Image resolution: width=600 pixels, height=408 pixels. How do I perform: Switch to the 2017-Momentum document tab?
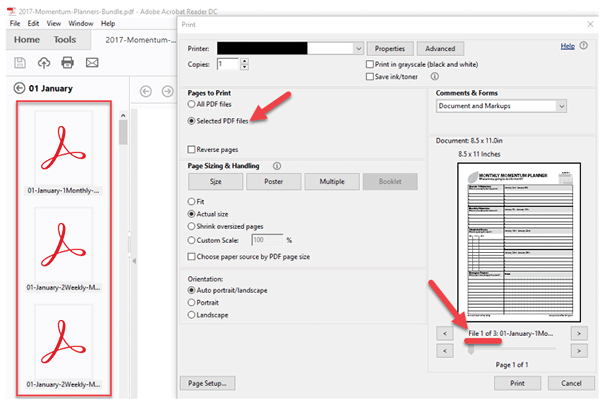click(140, 40)
